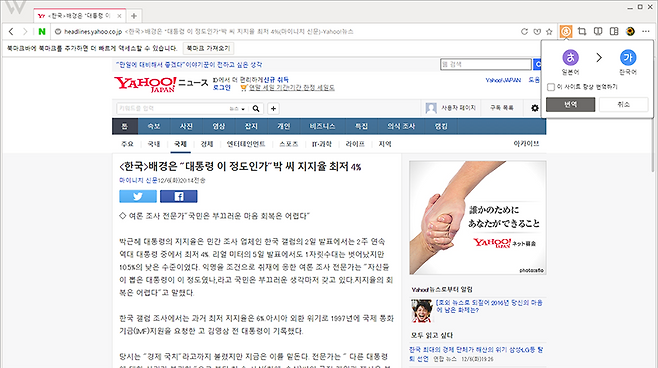Open the 스포츠 sports sub-category
Viewport: 658px width, 368px height.
(289, 144)
